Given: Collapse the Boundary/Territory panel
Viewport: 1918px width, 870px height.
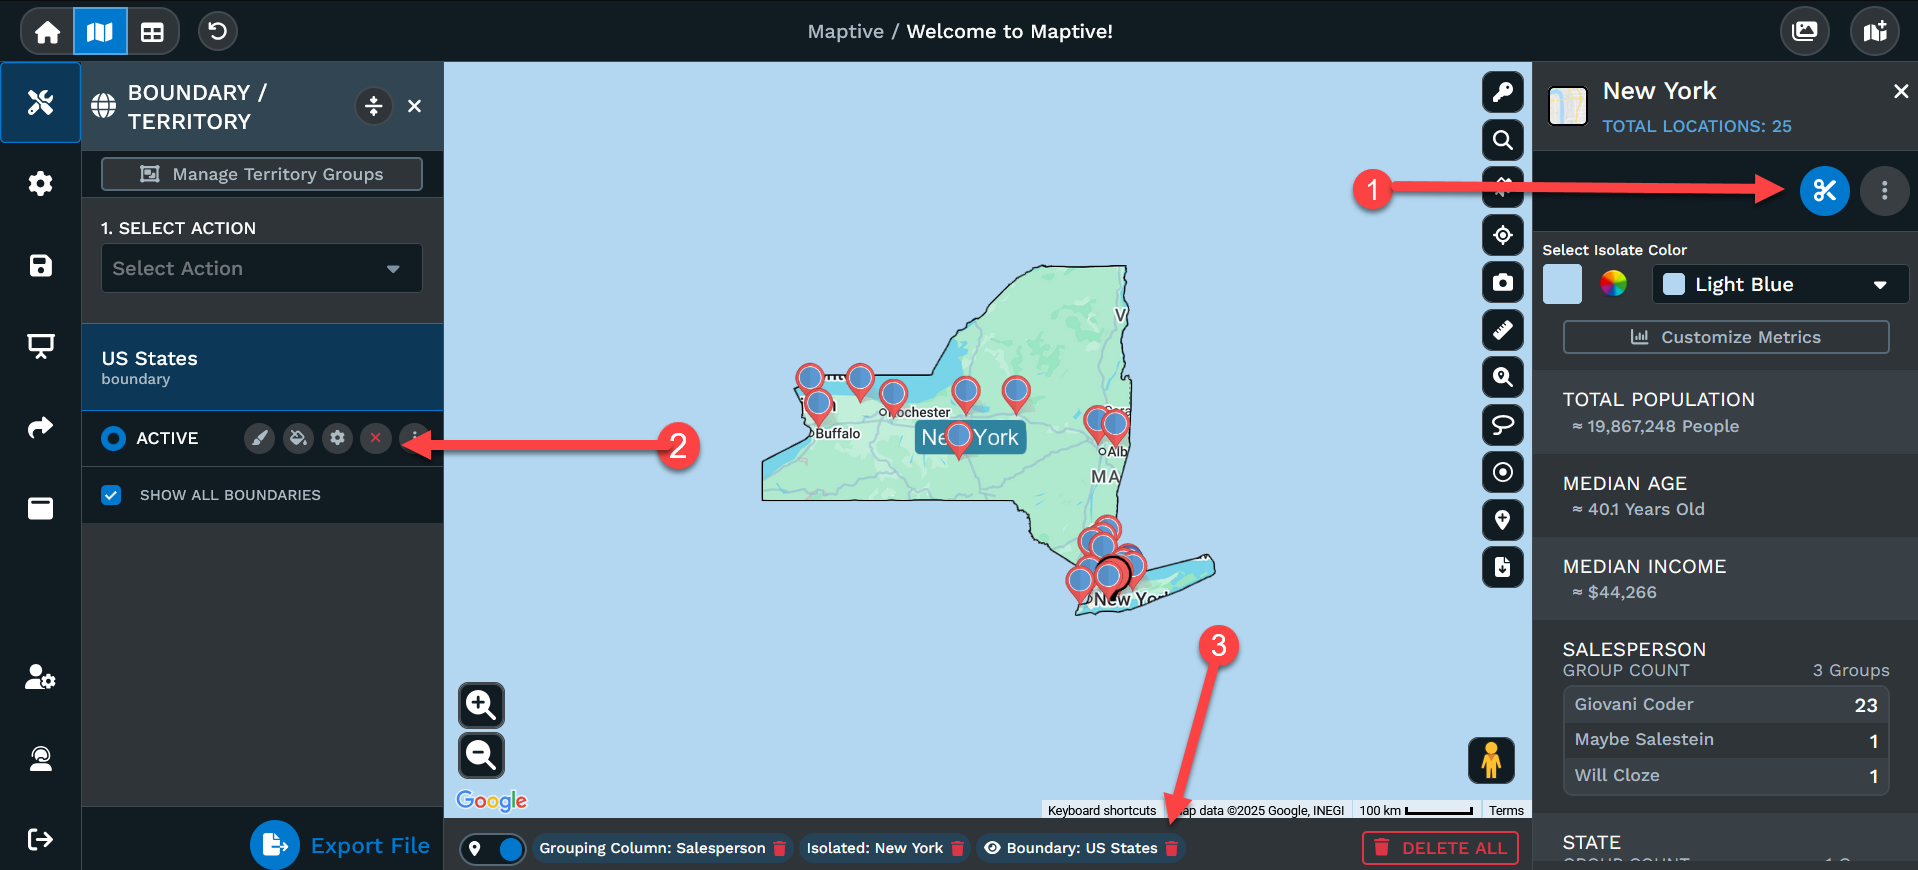Looking at the screenshot, I should (x=373, y=106).
